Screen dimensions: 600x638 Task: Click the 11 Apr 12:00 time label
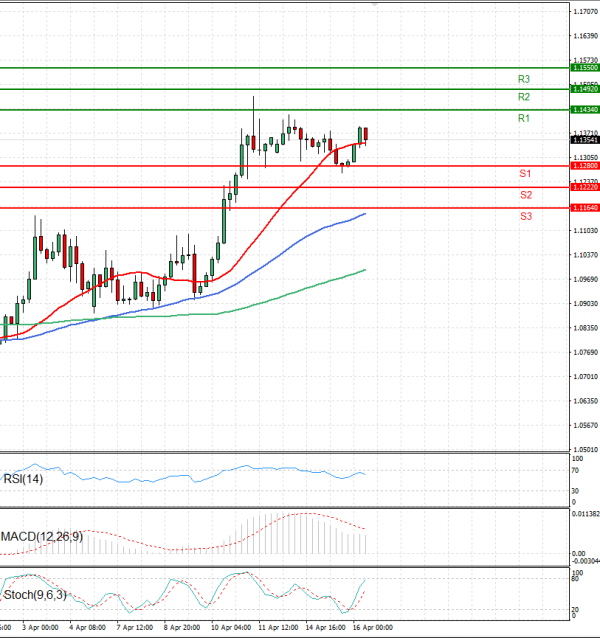pyautogui.click(x=277, y=629)
